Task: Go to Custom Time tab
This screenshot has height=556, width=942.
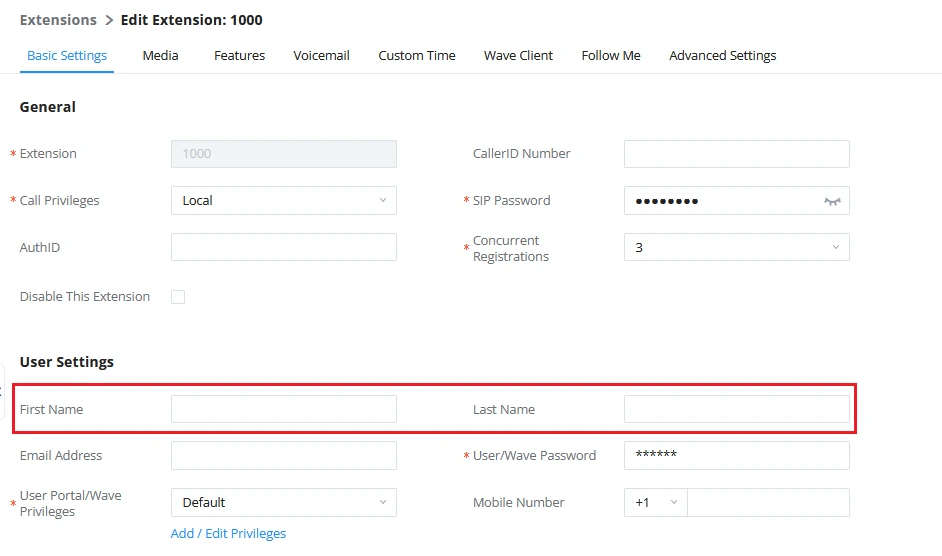Action: (x=417, y=55)
